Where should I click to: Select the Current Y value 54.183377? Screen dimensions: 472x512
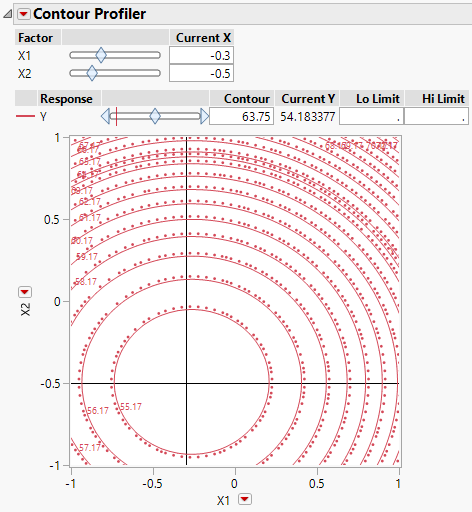click(x=307, y=117)
